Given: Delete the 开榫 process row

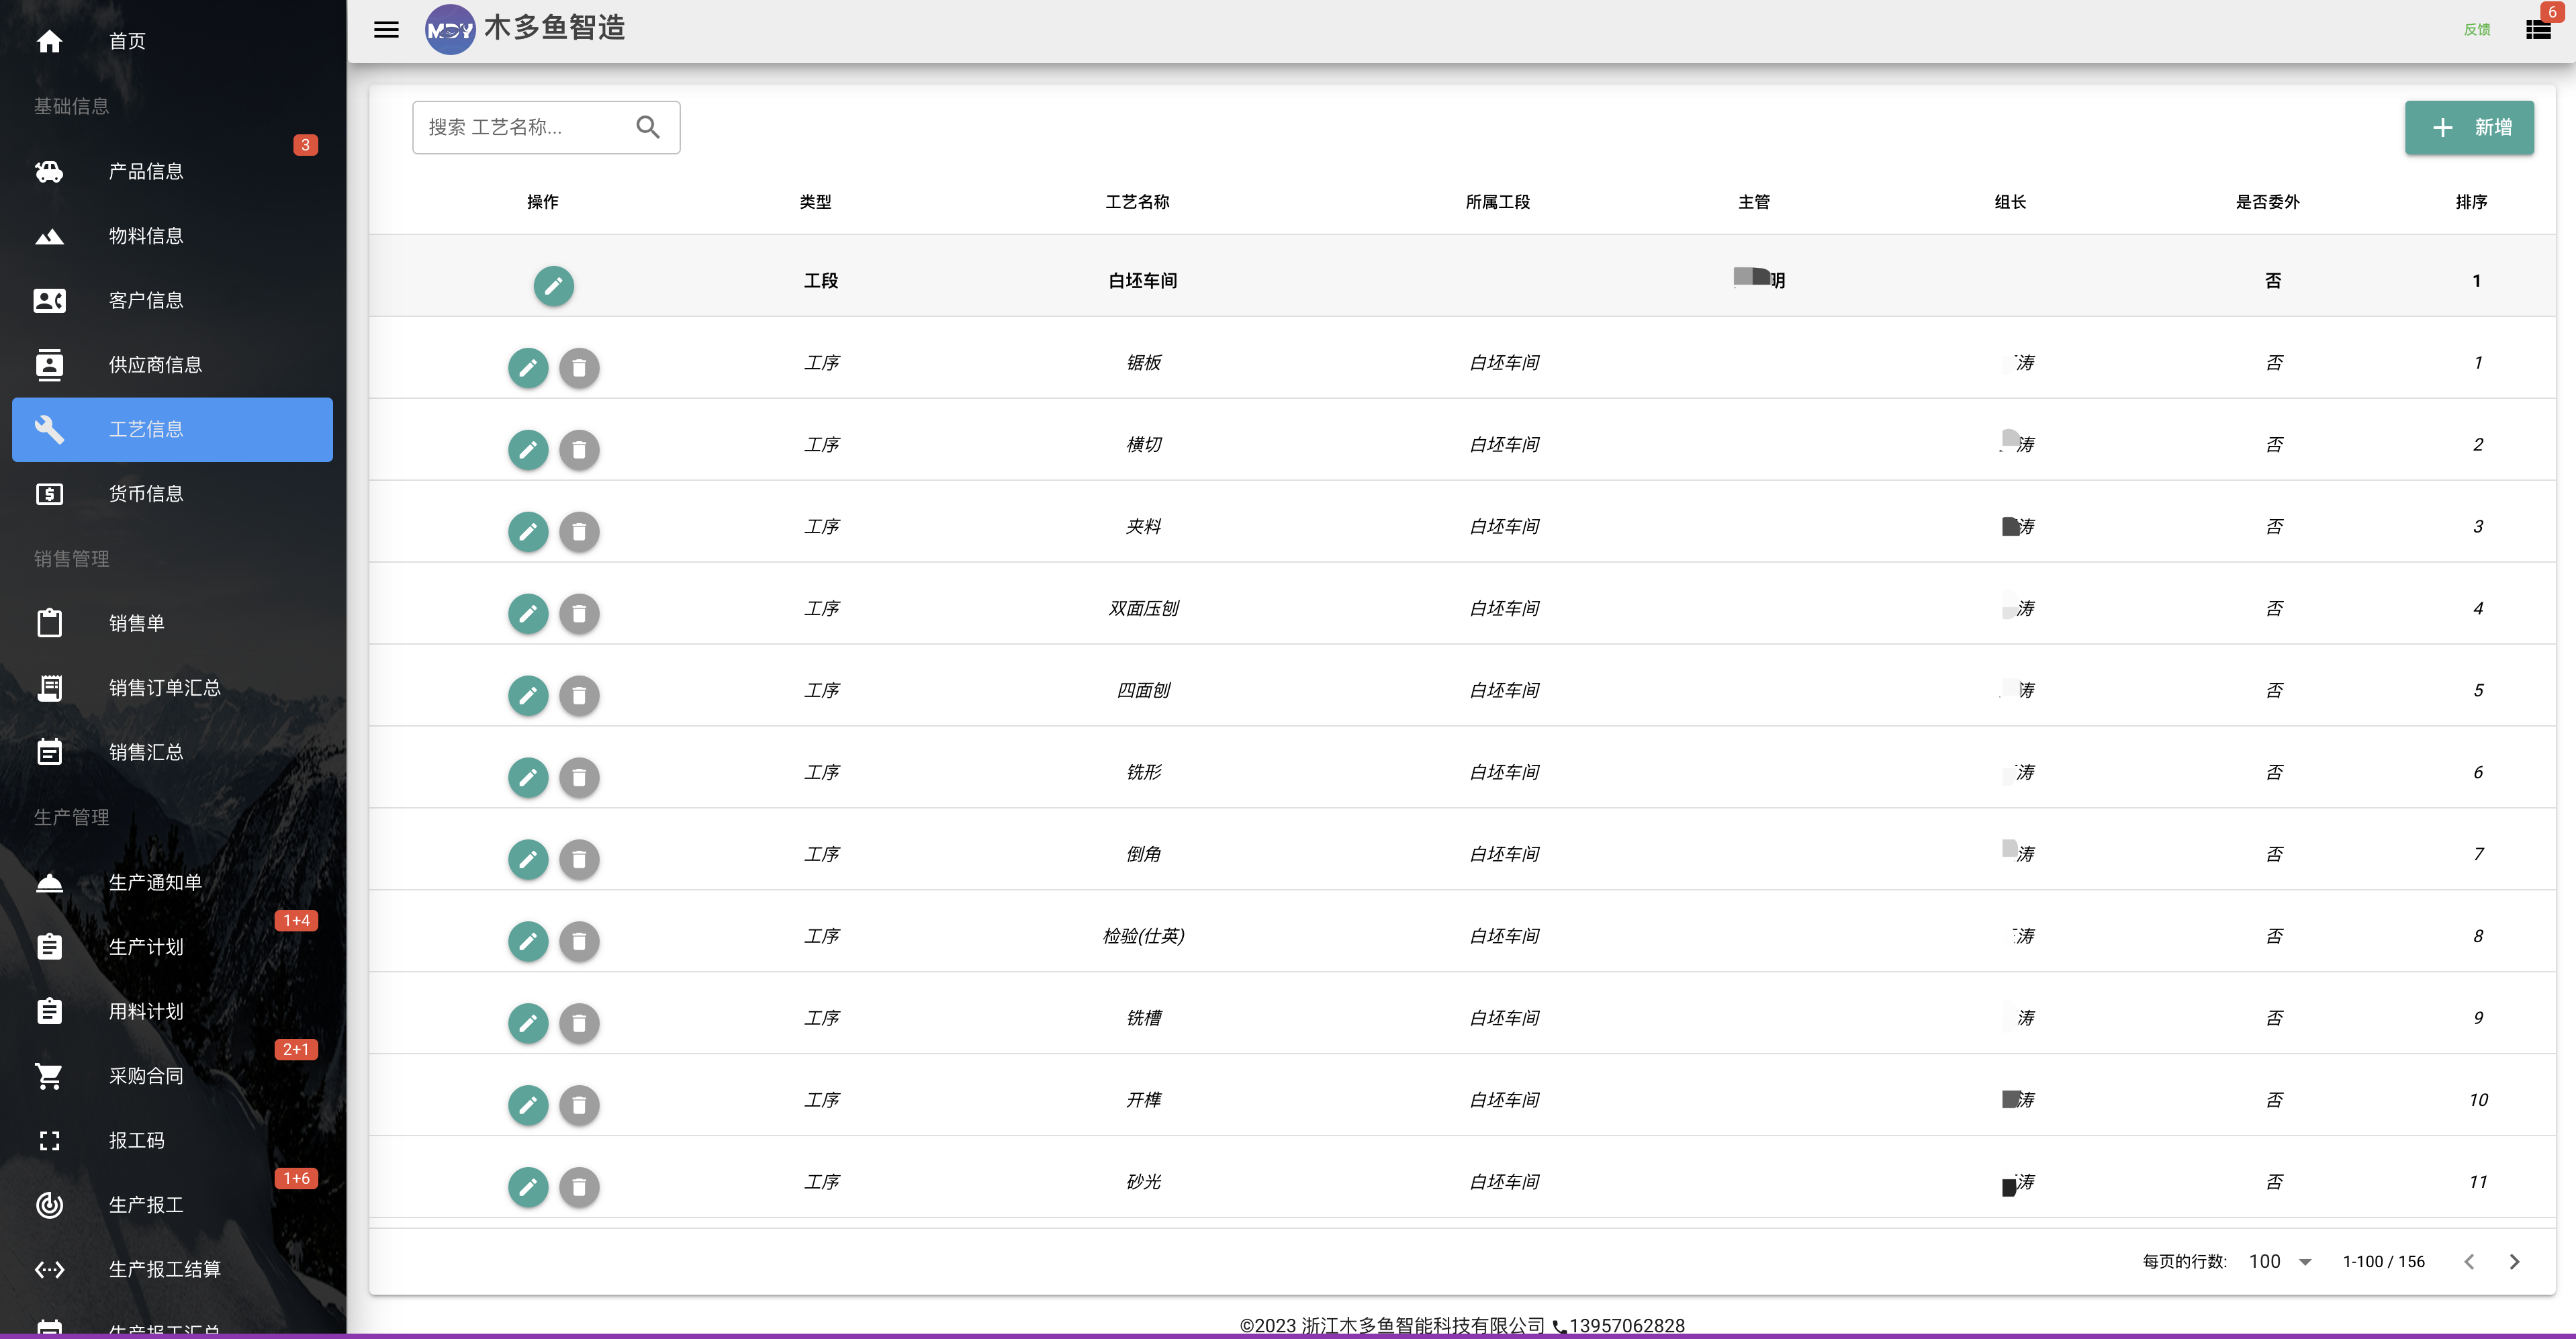Looking at the screenshot, I should [x=579, y=1105].
